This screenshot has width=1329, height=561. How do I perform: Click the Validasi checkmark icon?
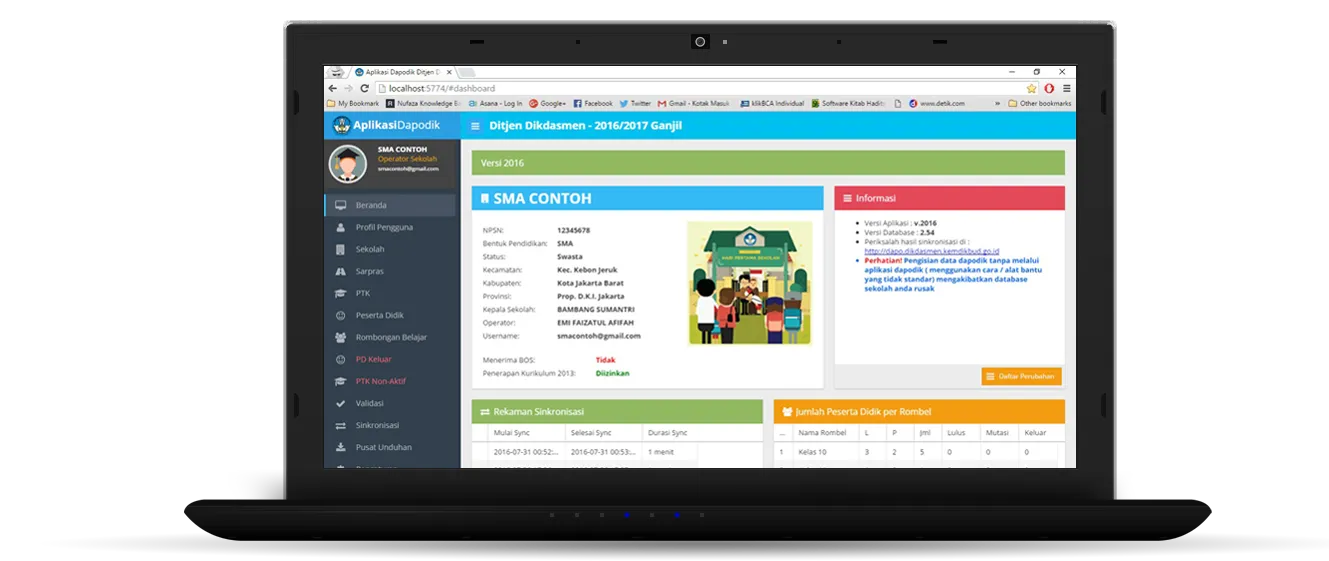coord(340,403)
